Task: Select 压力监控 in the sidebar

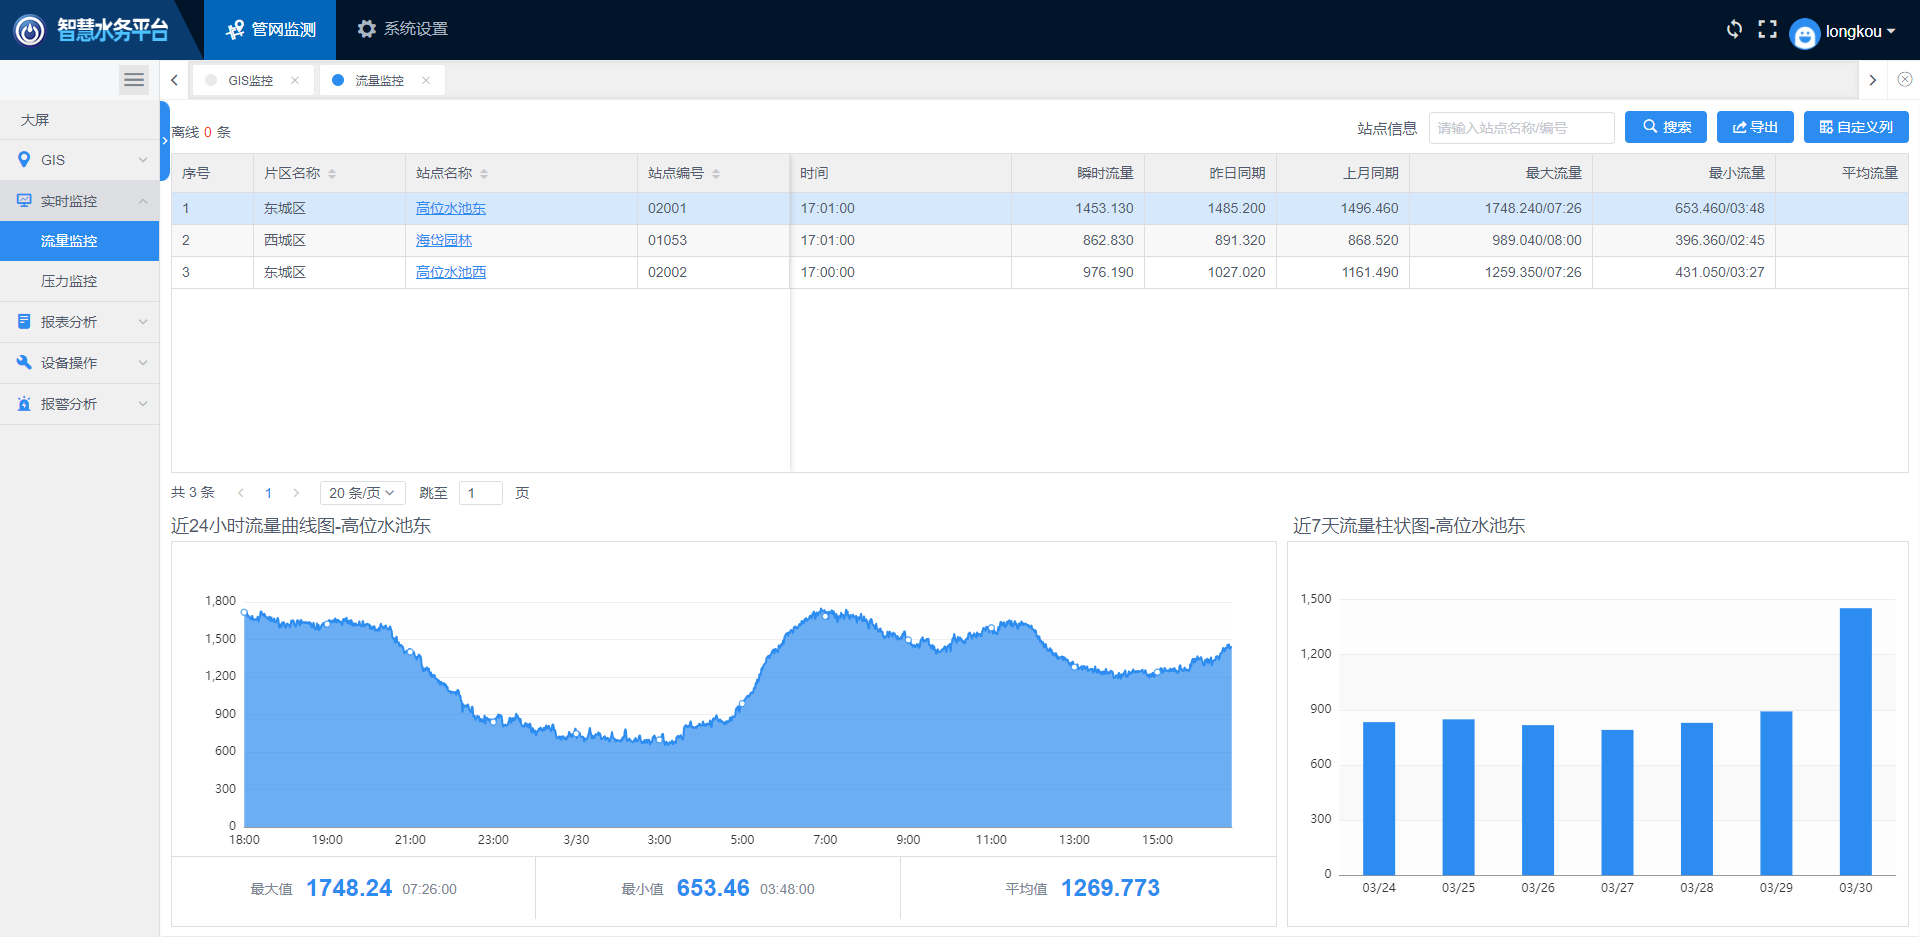Action: pyautogui.click(x=69, y=281)
